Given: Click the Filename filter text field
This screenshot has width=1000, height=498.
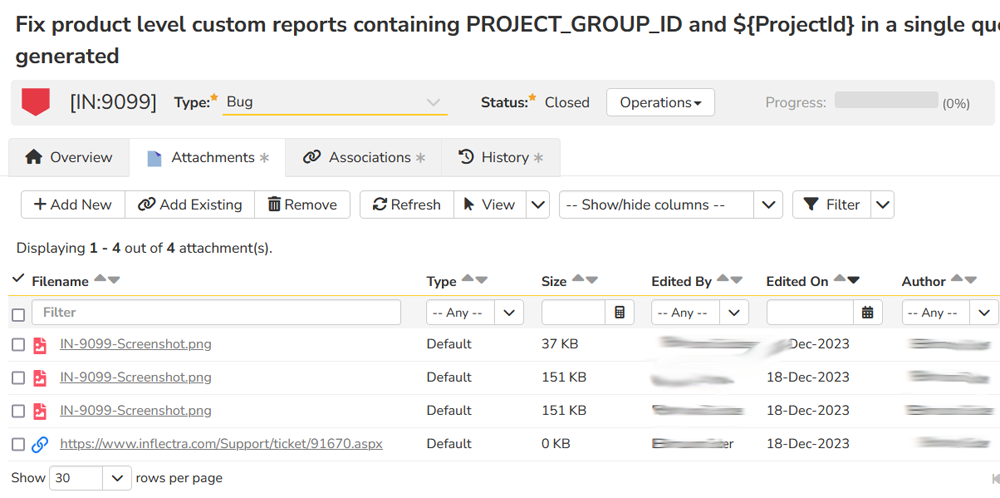Looking at the screenshot, I should [216, 313].
